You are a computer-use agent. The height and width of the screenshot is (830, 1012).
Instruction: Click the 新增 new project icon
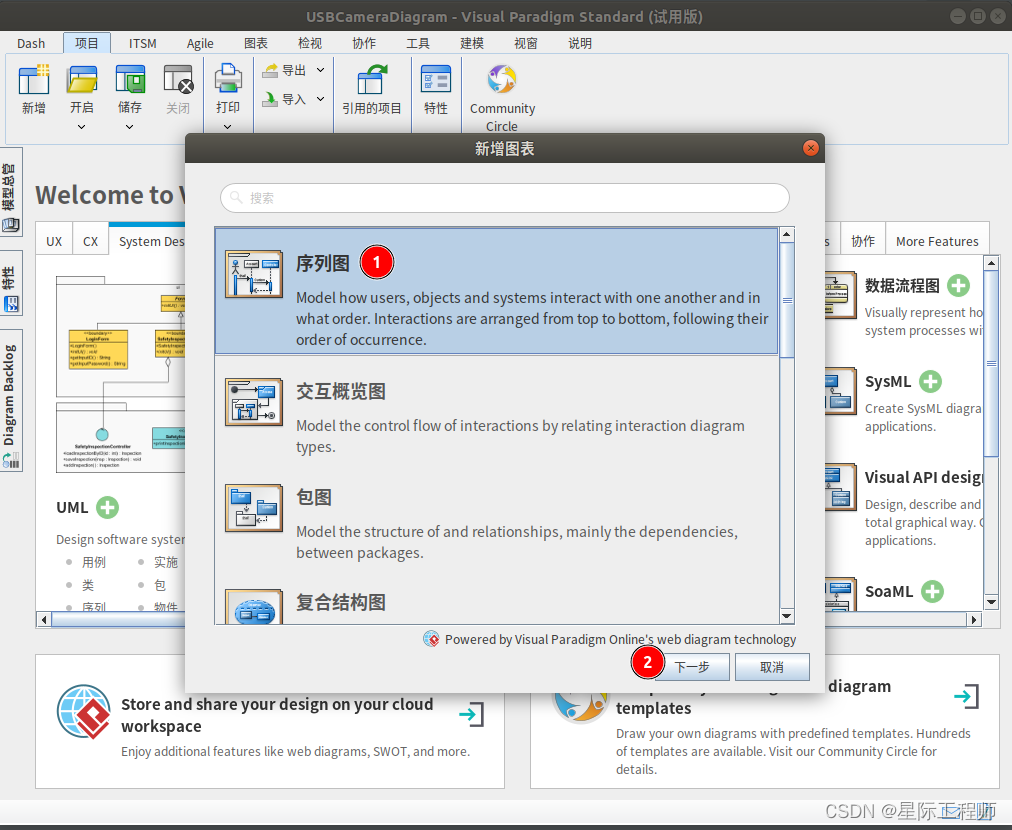pos(34,79)
